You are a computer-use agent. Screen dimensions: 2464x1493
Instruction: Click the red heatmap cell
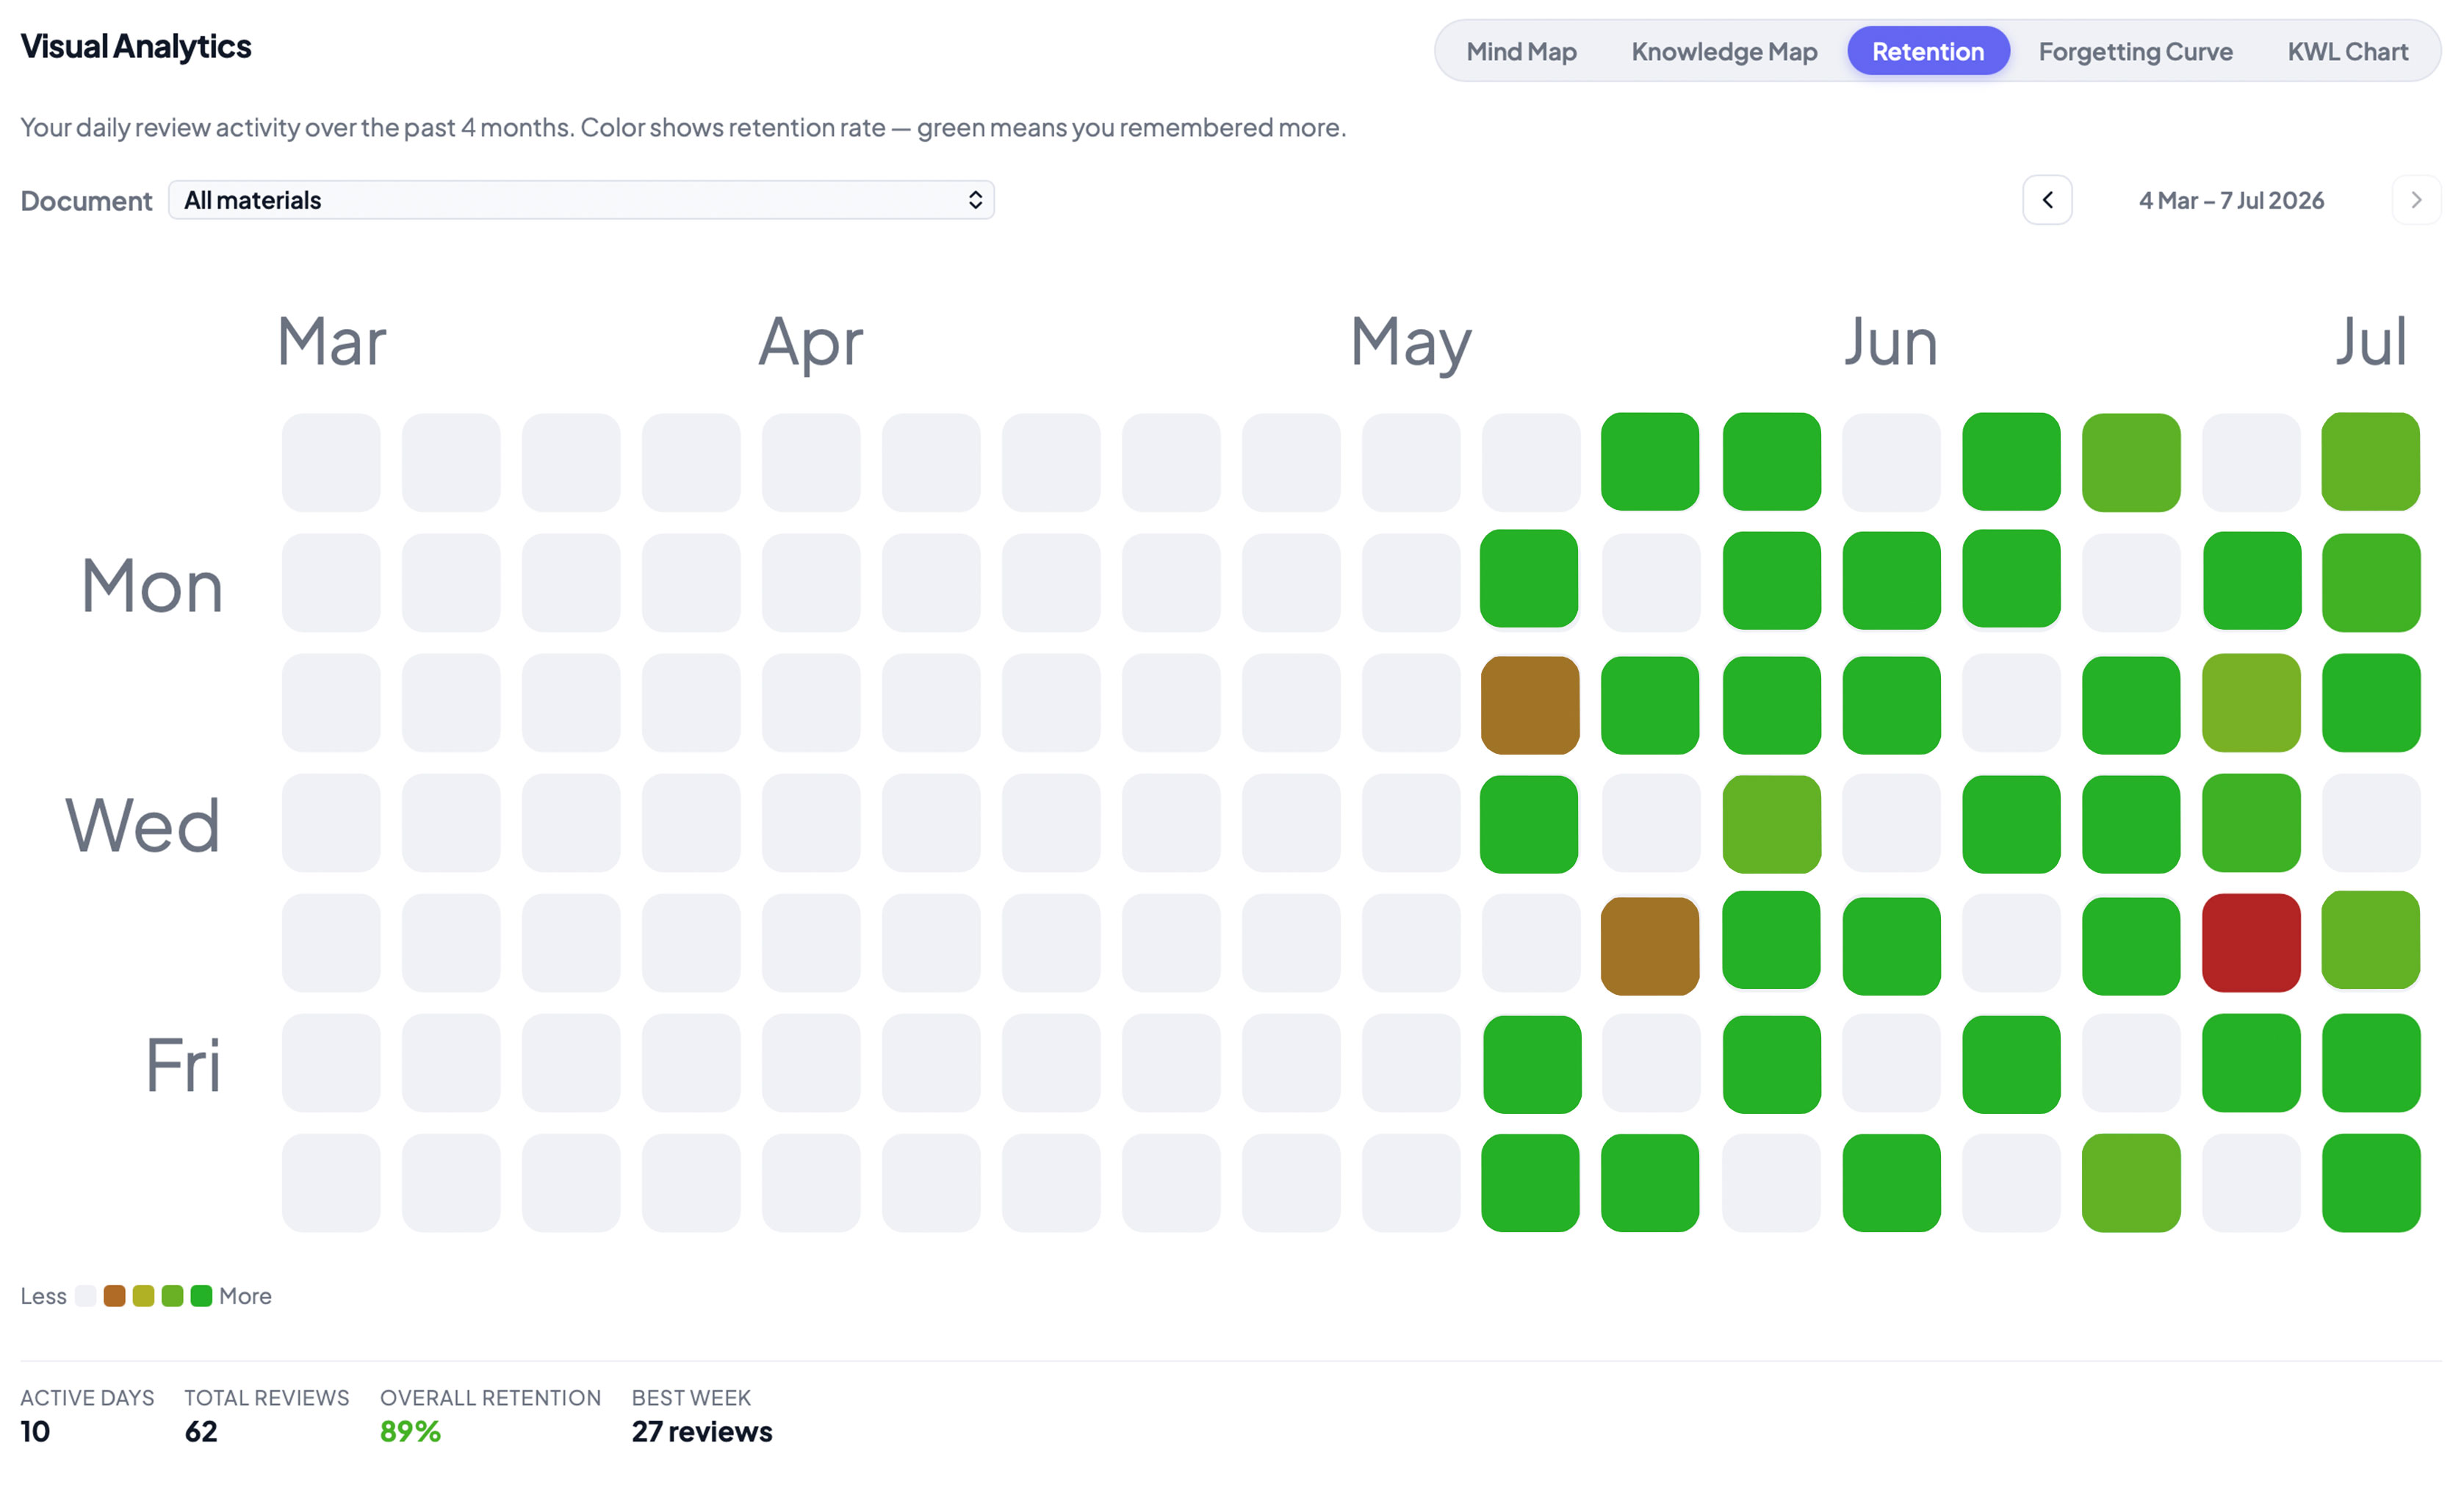pos(2250,943)
